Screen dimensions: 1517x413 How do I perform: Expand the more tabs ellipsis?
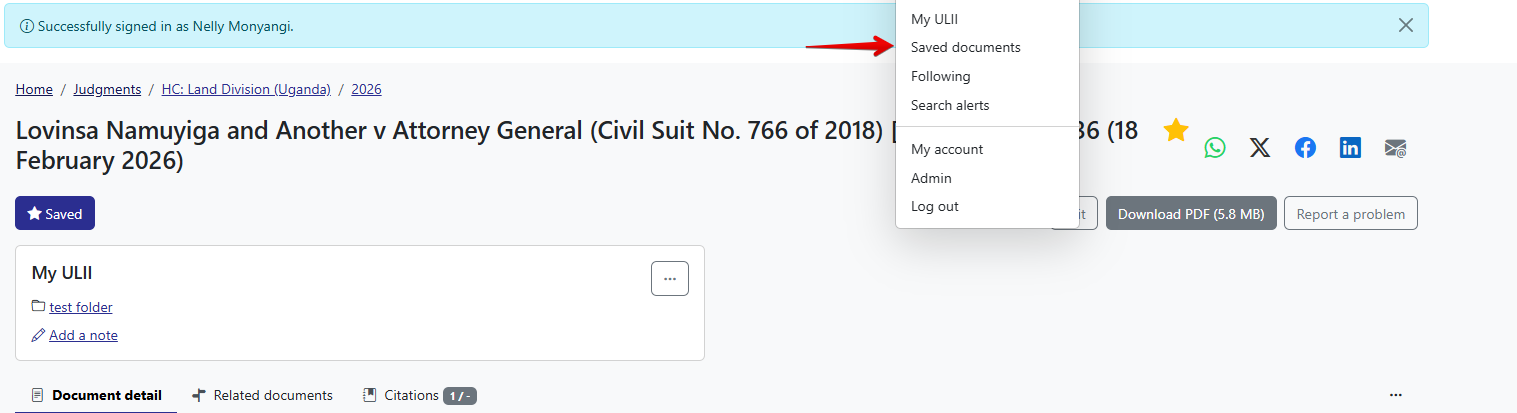(1395, 395)
